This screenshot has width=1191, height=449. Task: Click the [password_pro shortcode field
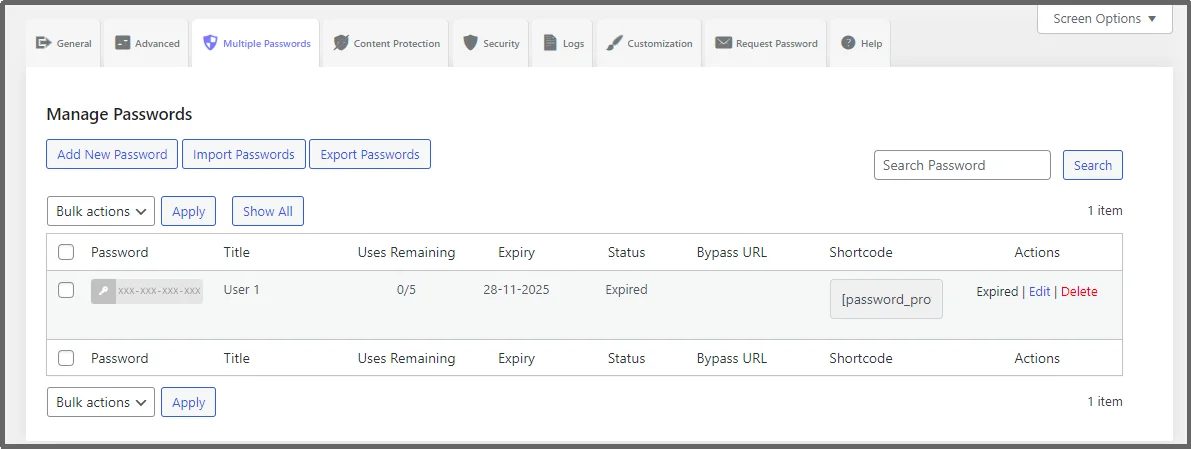tap(886, 299)
